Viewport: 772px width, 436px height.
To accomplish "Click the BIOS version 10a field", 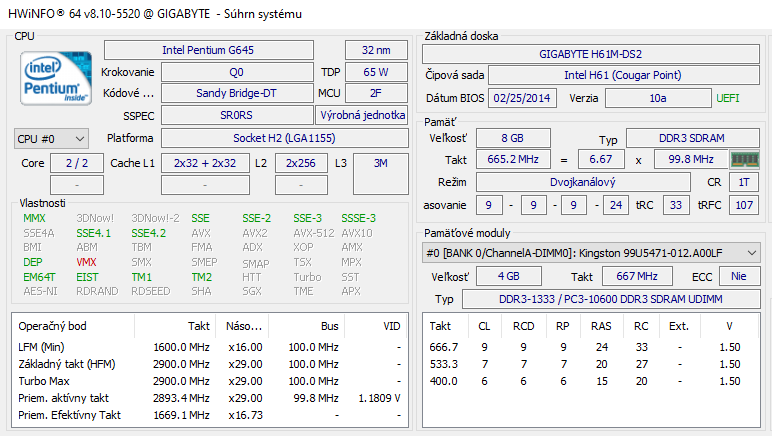I will click(x=658, y=98).
